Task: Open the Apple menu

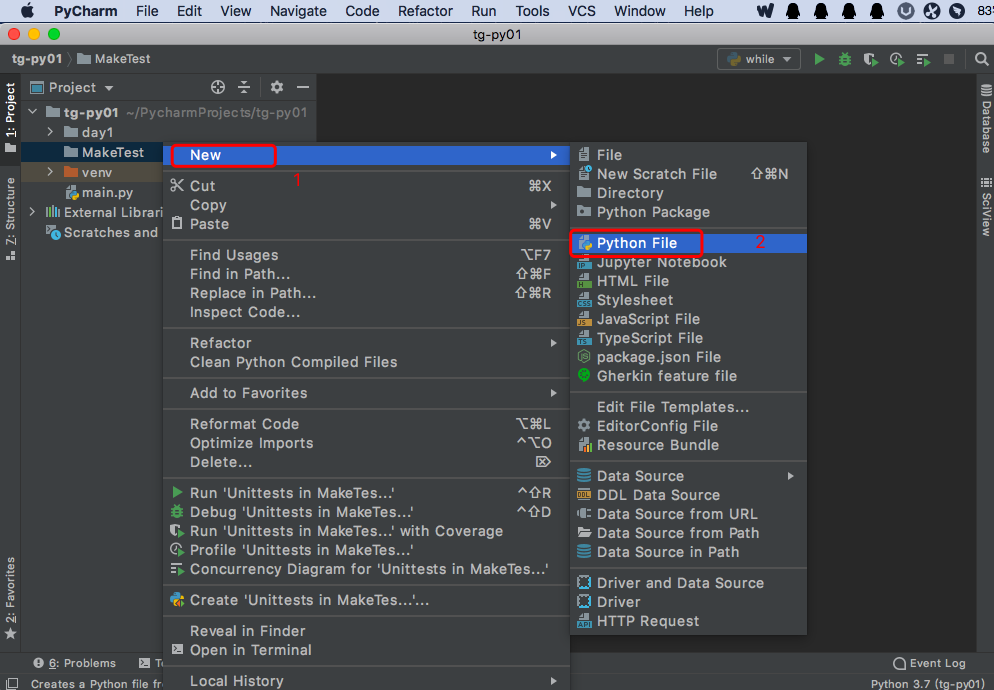Action: point(28,11)
